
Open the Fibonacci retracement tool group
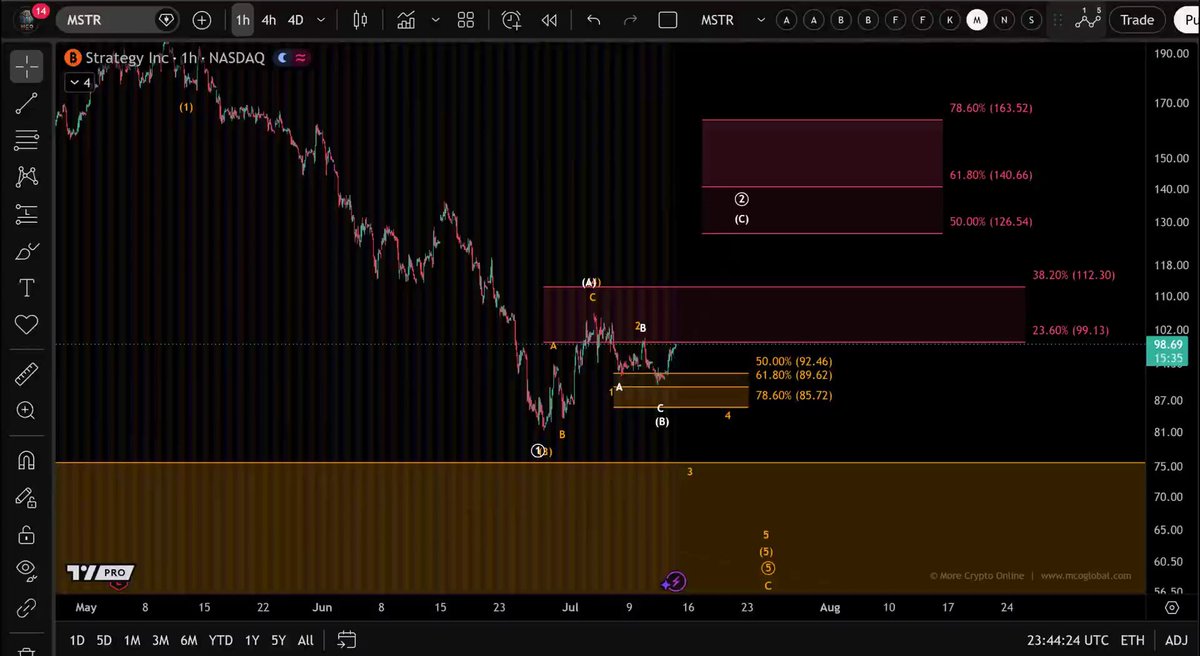coord(26,140)
